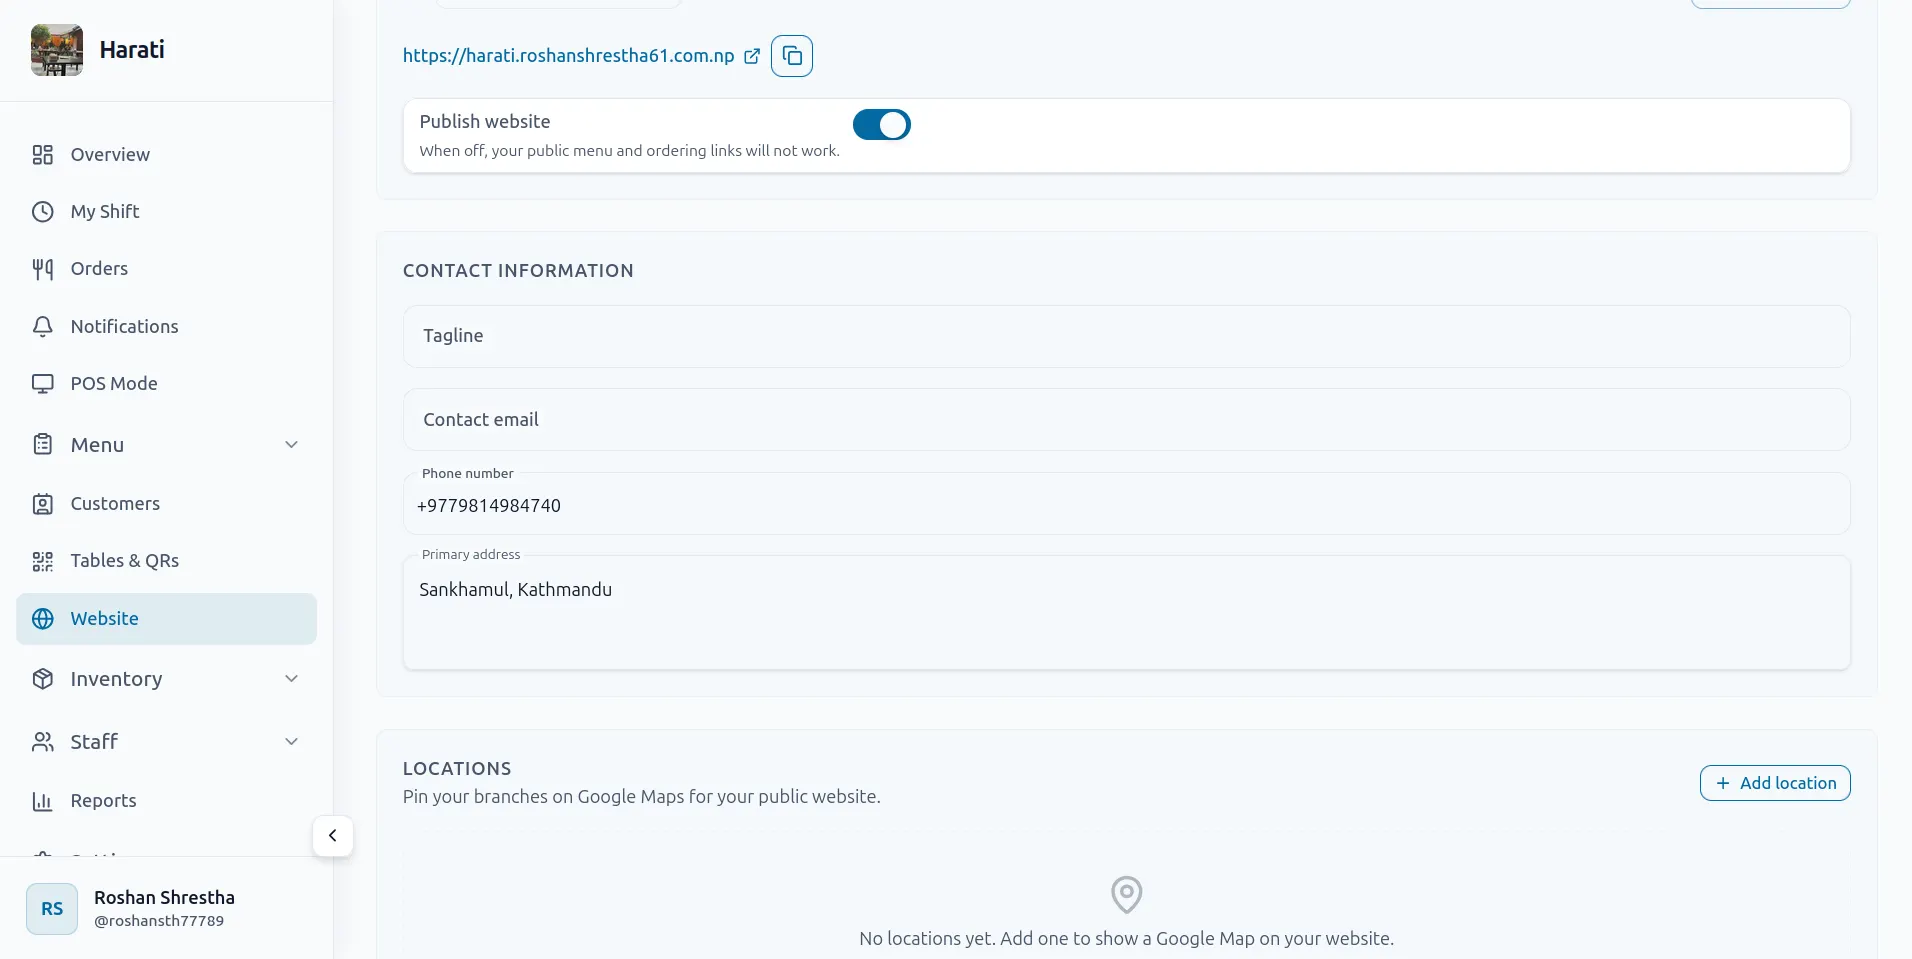Click the @roshansth77789 username
Viewport: 1912px width, 959px height.
click(x=159, y=921)
